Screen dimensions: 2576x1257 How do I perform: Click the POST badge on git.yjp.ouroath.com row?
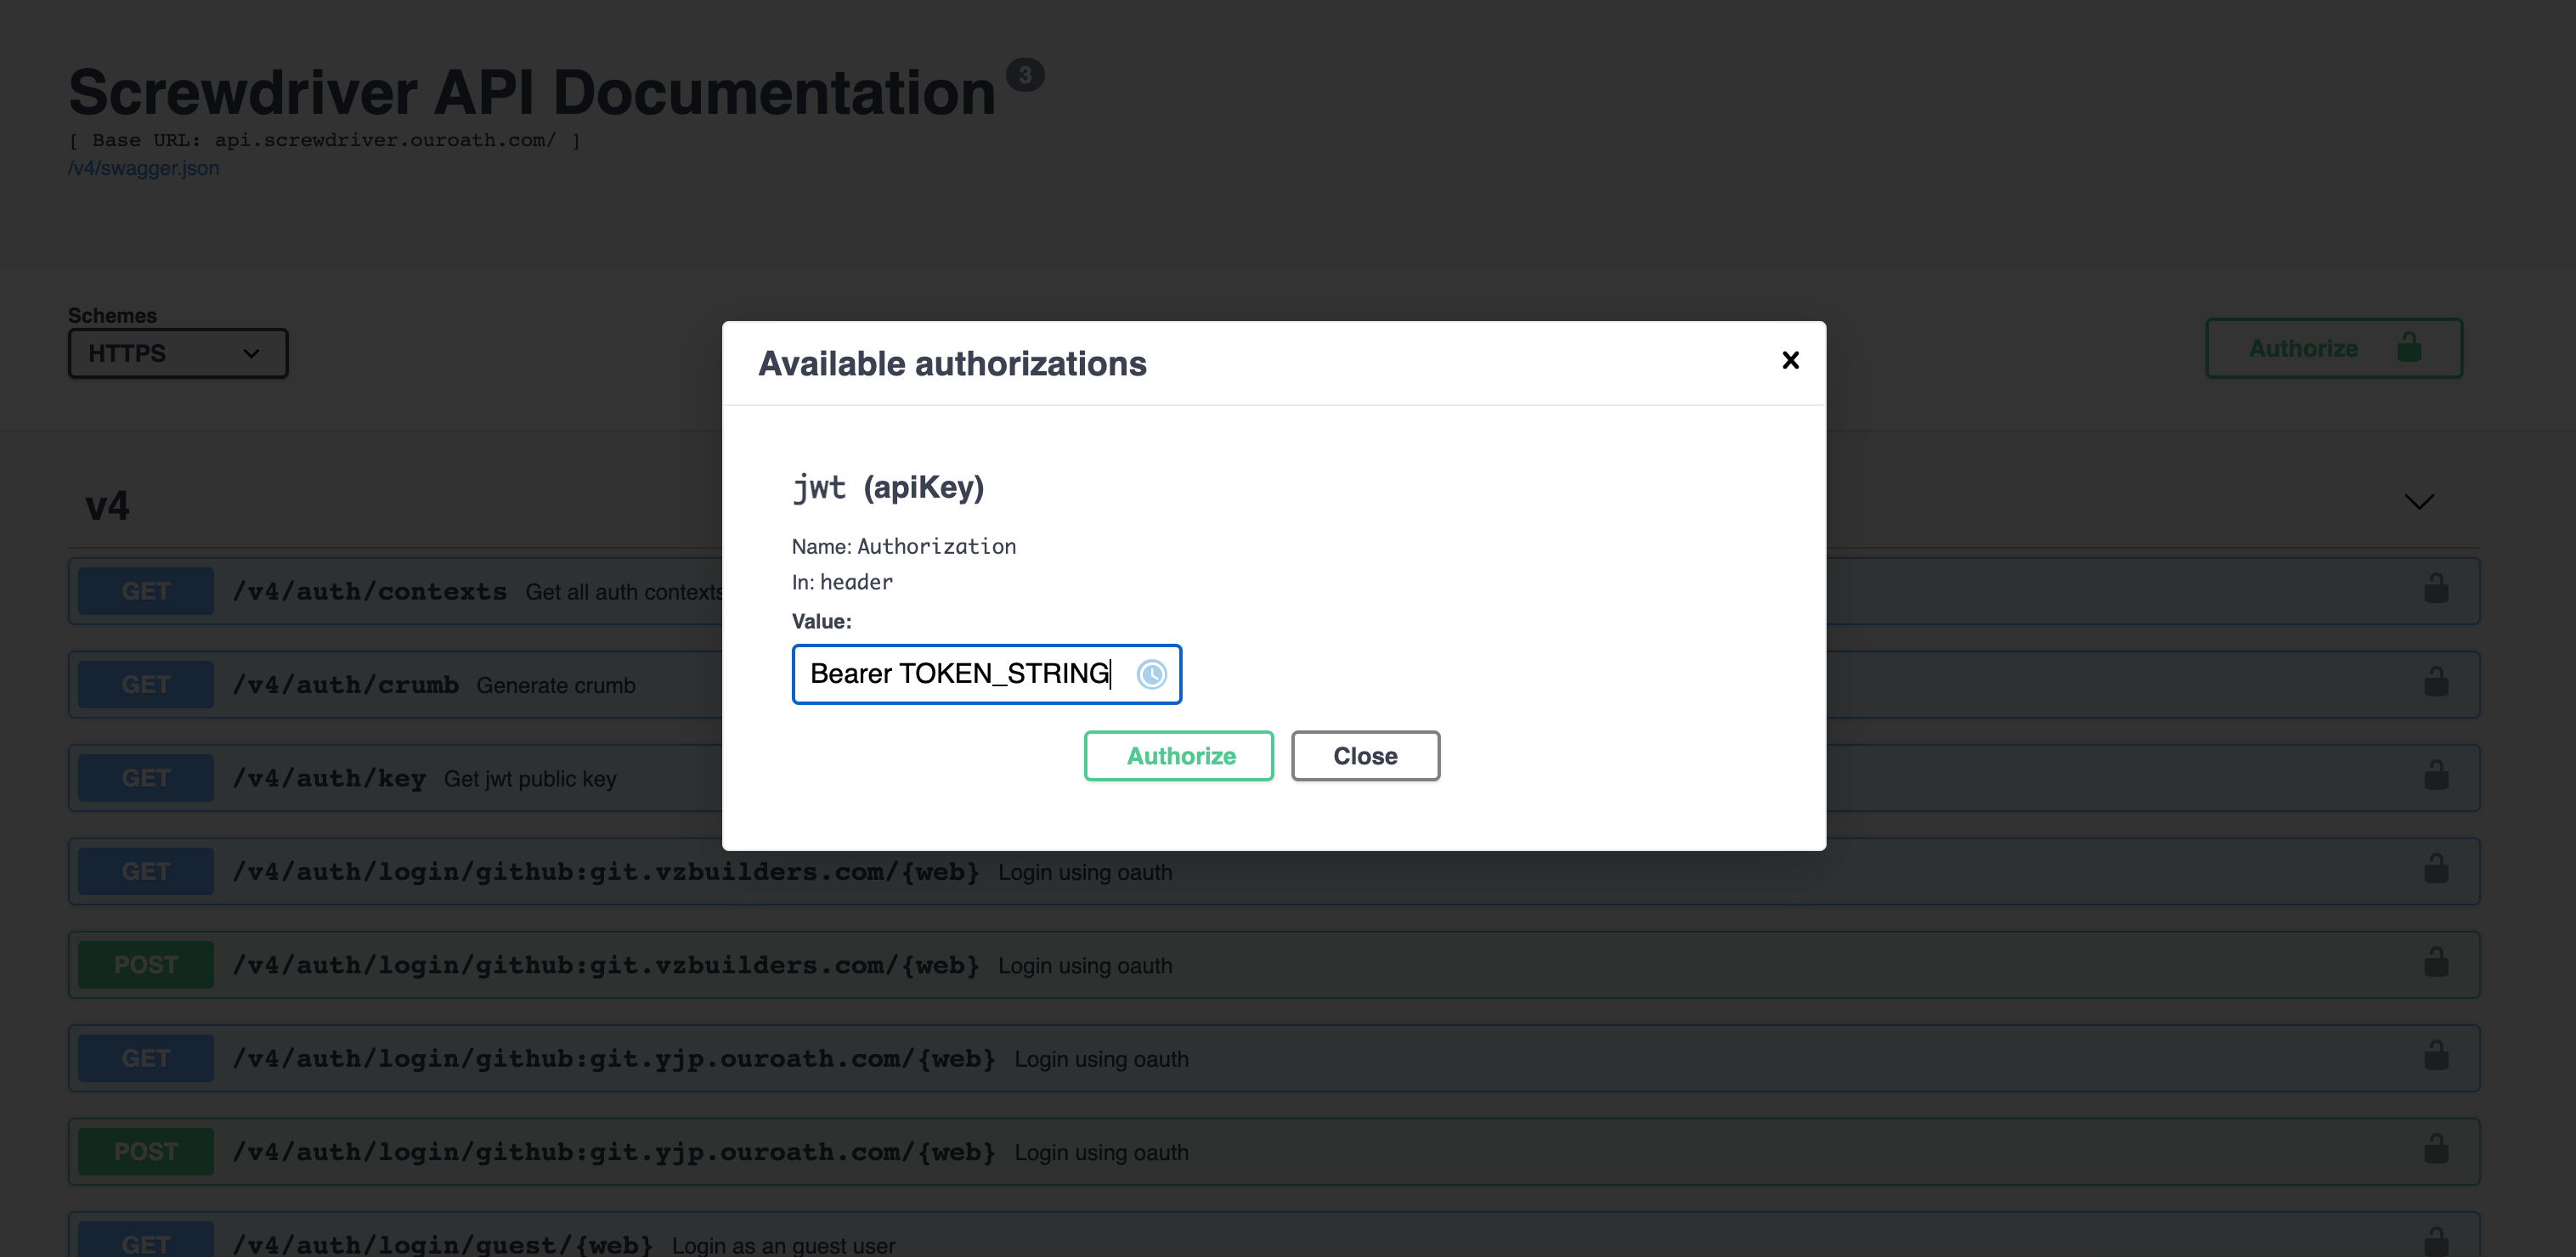[x=146, y=1152]
